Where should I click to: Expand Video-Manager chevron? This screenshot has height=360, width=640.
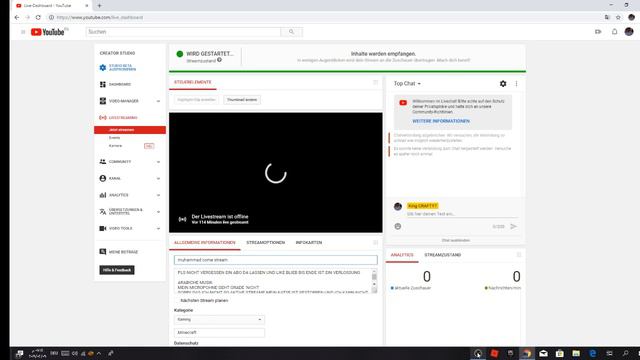coord(158,101)
